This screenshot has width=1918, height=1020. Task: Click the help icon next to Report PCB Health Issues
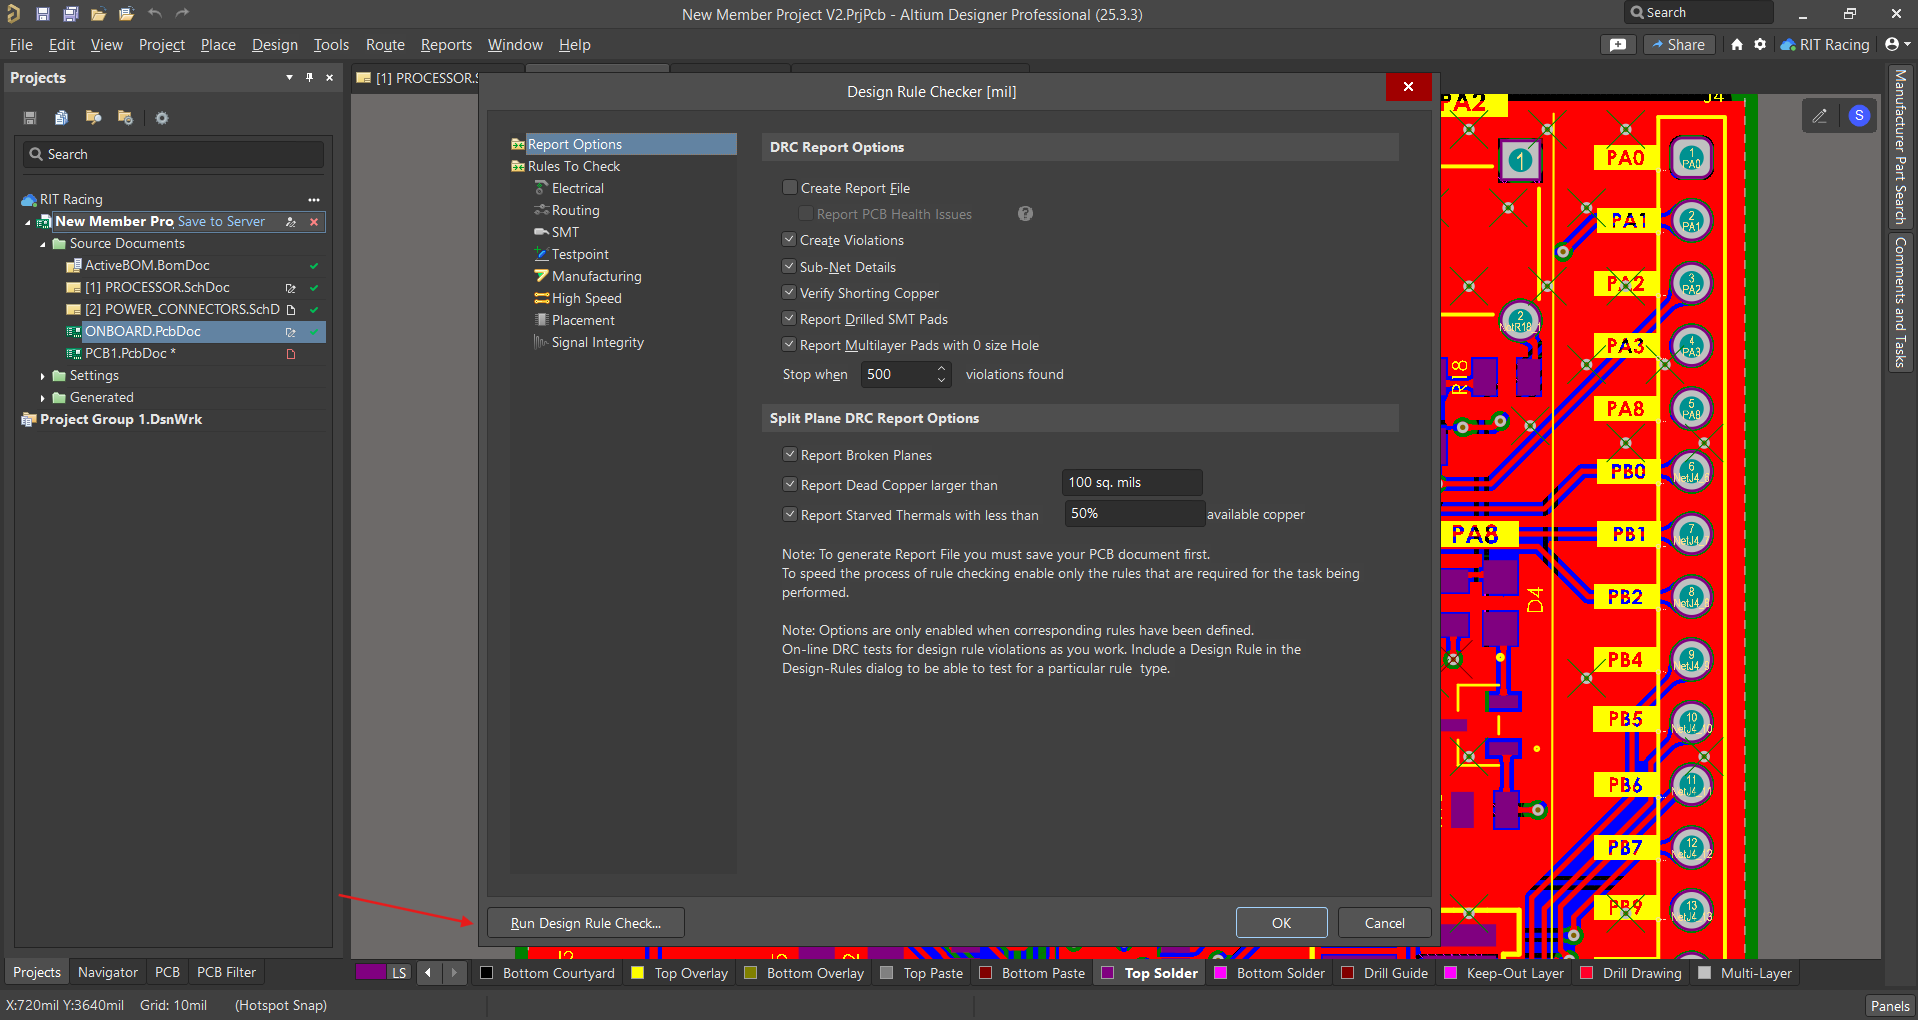click(1025, 214)
